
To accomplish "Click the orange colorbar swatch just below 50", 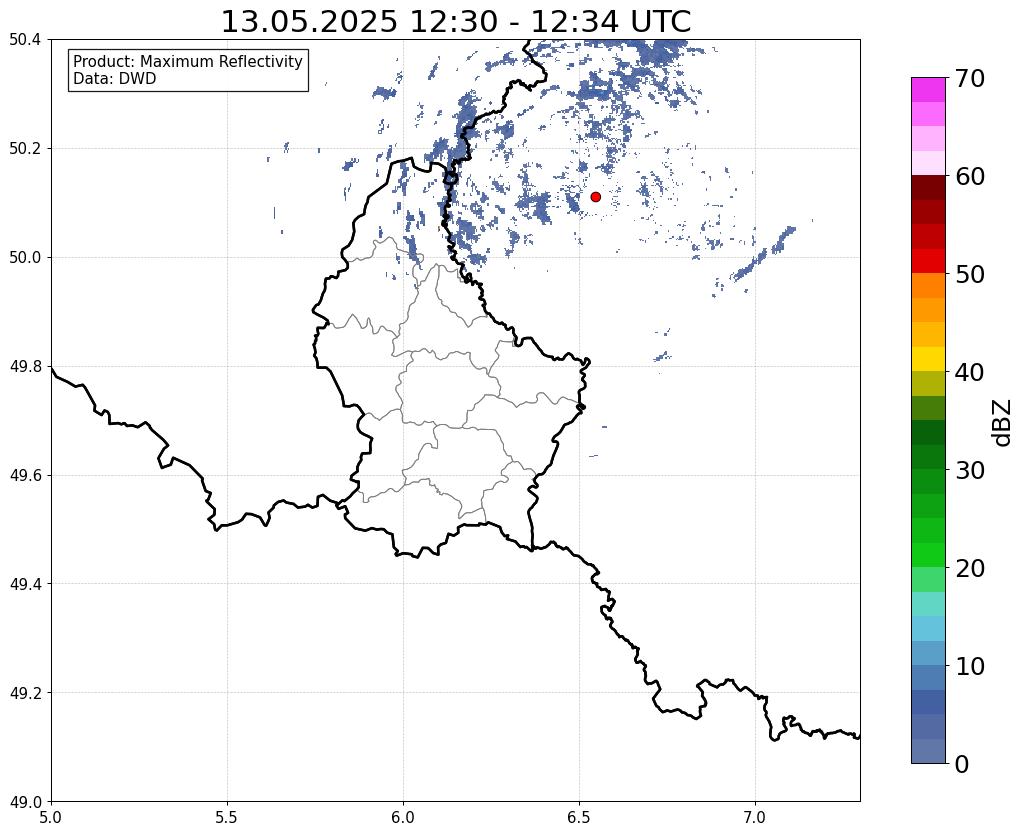I will pos(928,285).
